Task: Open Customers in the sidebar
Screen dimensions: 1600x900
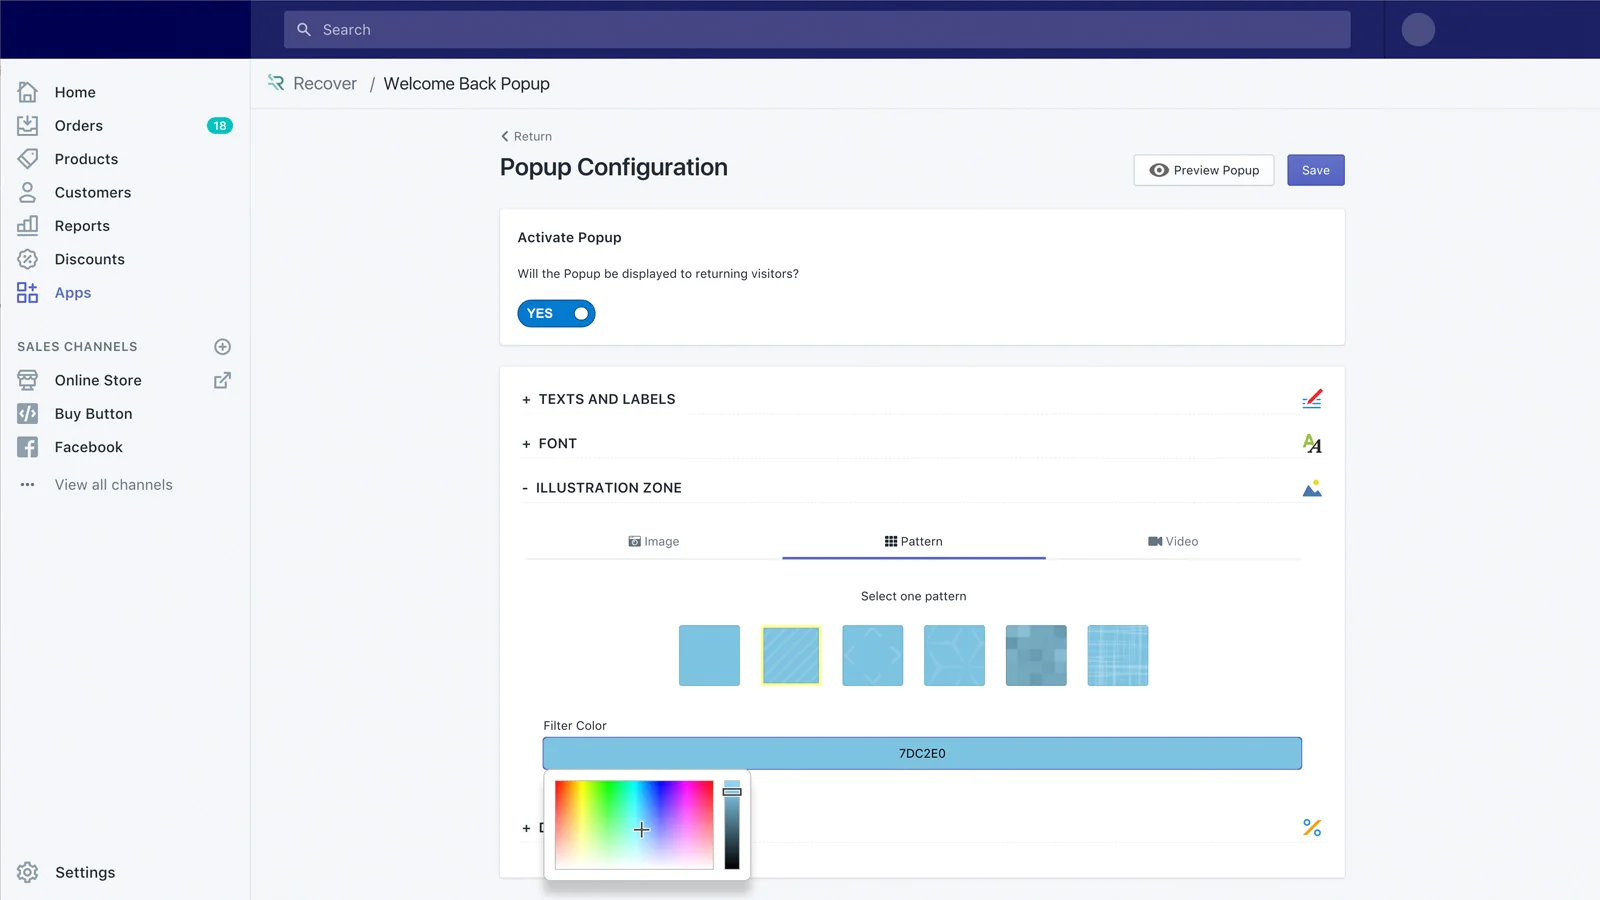Action: pyautogui.click(x=93, y=192)
